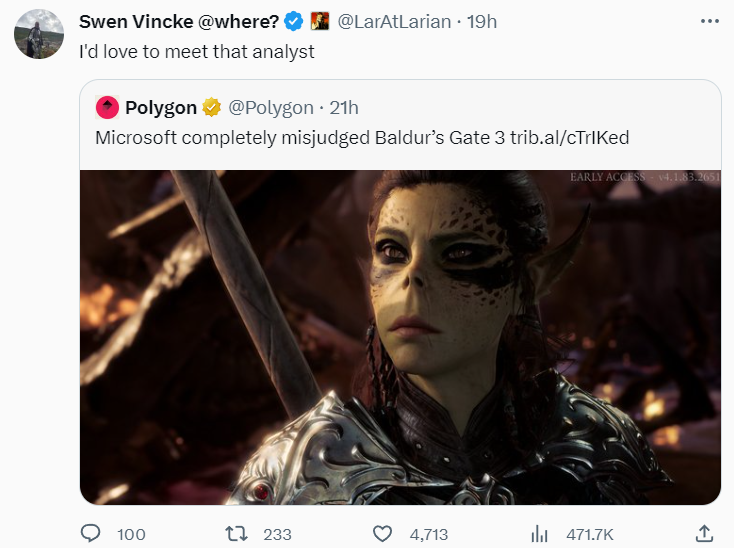Like the post with the heart icon
This screenshot has width=734, height=548.
pyautogui.click(x=382, y=533)
